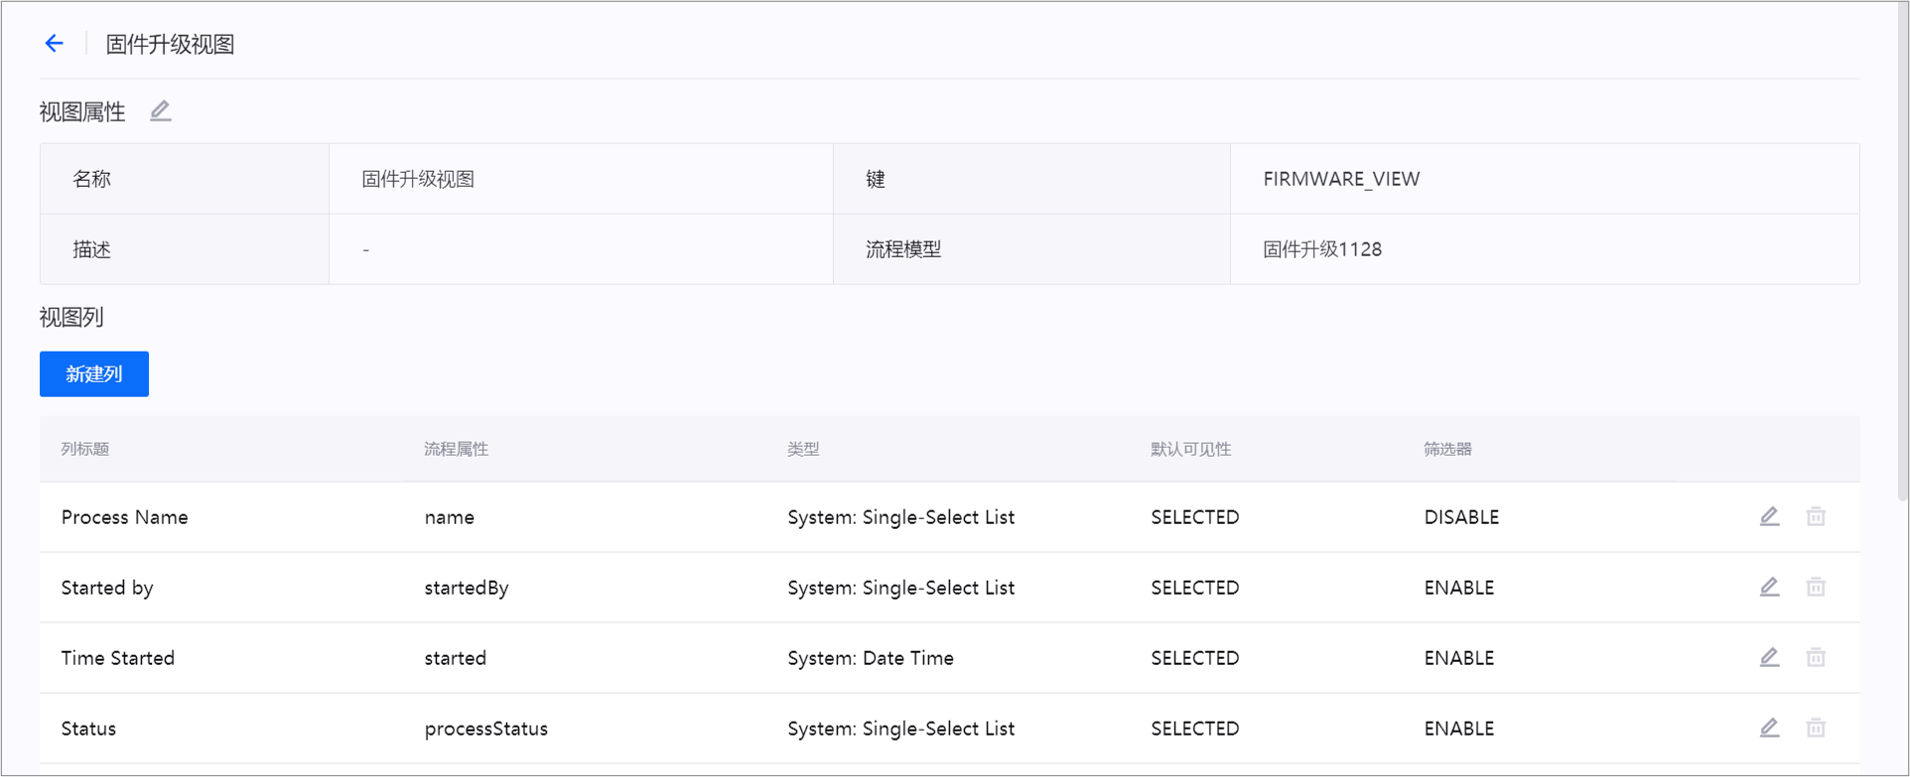Delete the Status column row
The image size is (1910, 777).
tap(1816, 728)
